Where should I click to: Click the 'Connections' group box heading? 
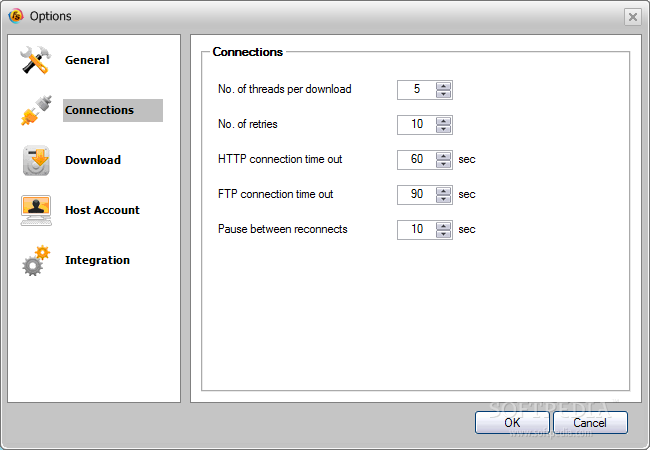(x=247, y=52)
